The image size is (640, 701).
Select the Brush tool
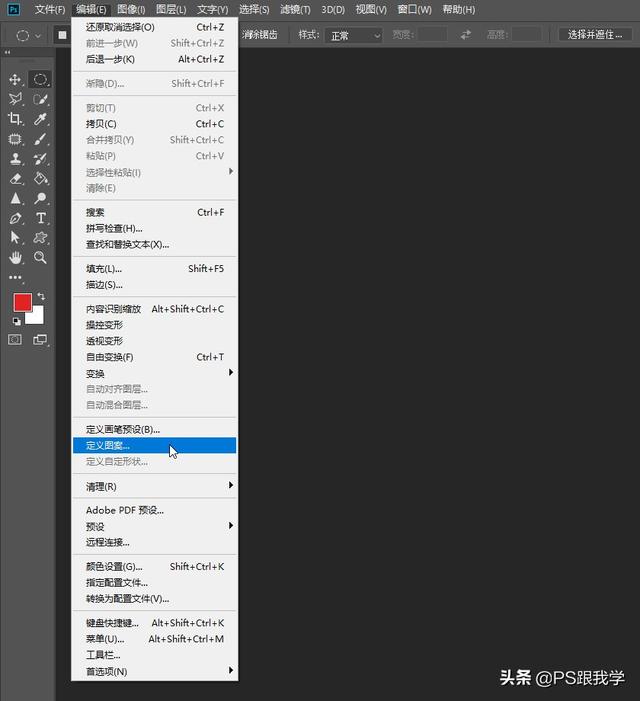40,139
